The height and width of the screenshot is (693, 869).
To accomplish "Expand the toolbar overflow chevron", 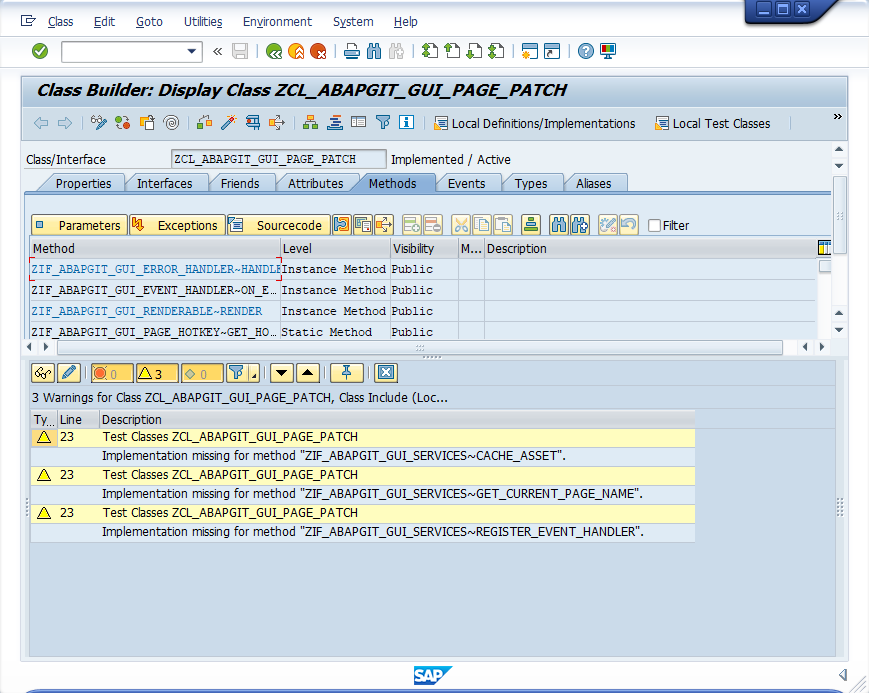I will coord(838,116).
